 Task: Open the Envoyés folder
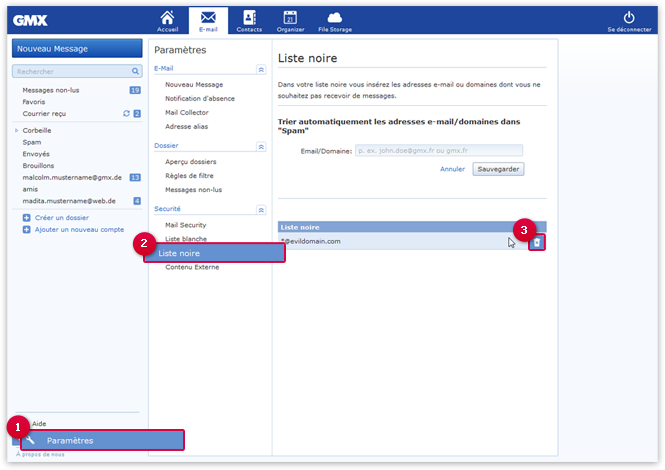click(x=36, y=154)
